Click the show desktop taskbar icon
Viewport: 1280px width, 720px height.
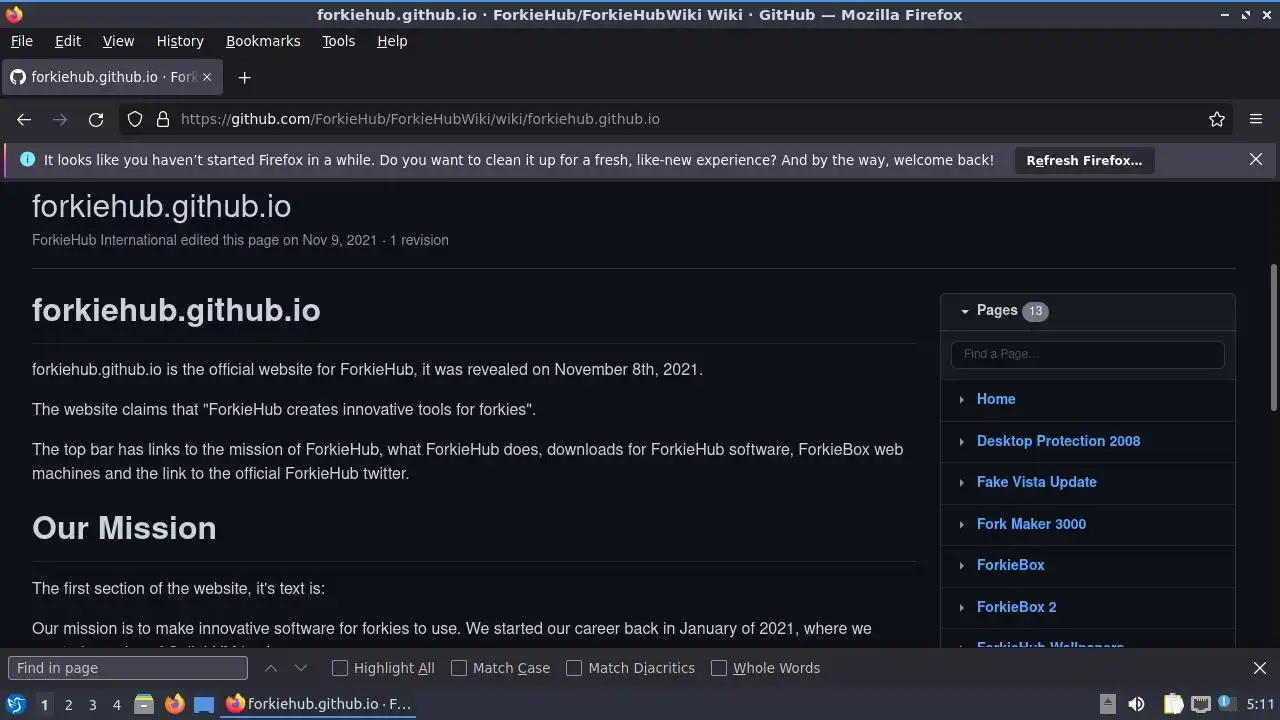(x=204, y=704)
